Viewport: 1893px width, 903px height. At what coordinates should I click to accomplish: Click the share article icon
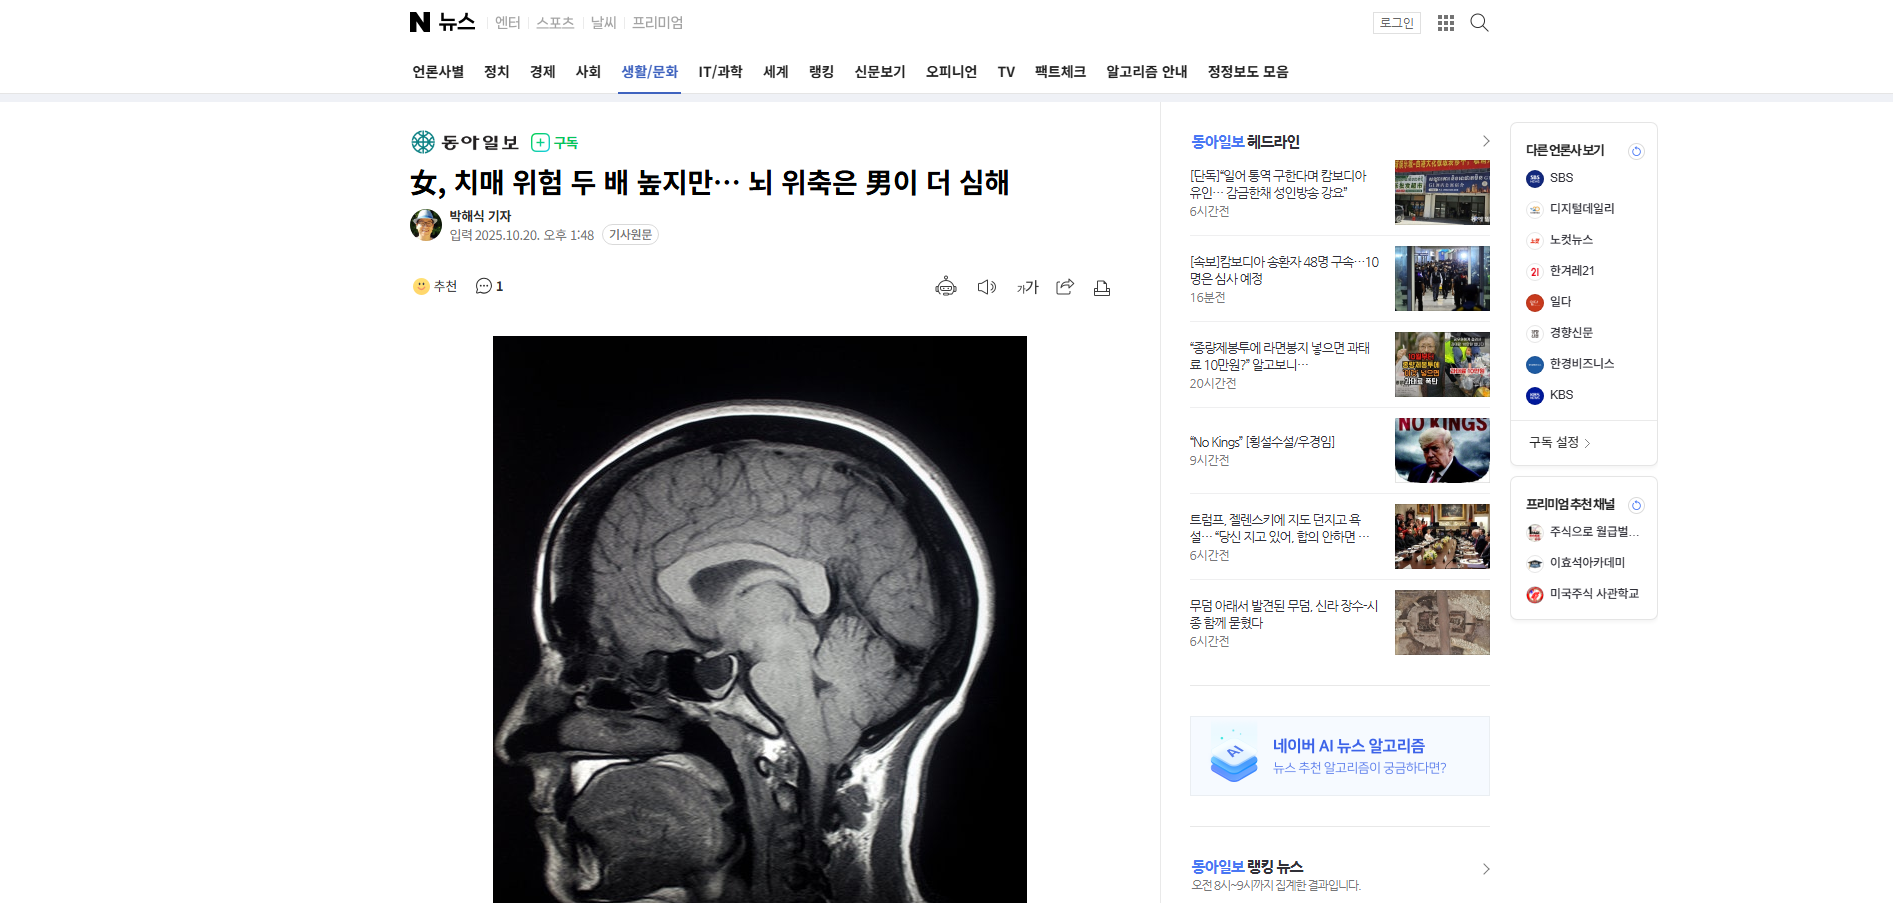[1065, 287]
